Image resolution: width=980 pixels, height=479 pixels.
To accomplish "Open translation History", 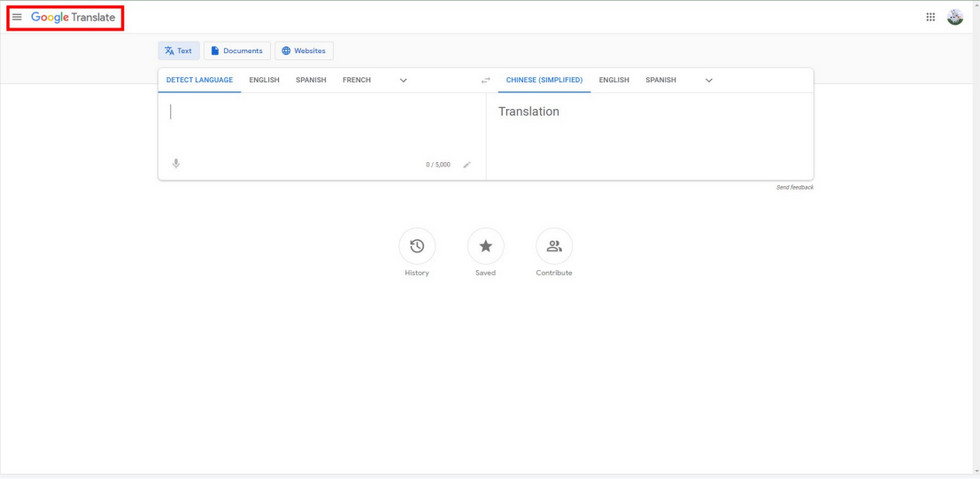I will pyautogui.click(x=417, y=246).
